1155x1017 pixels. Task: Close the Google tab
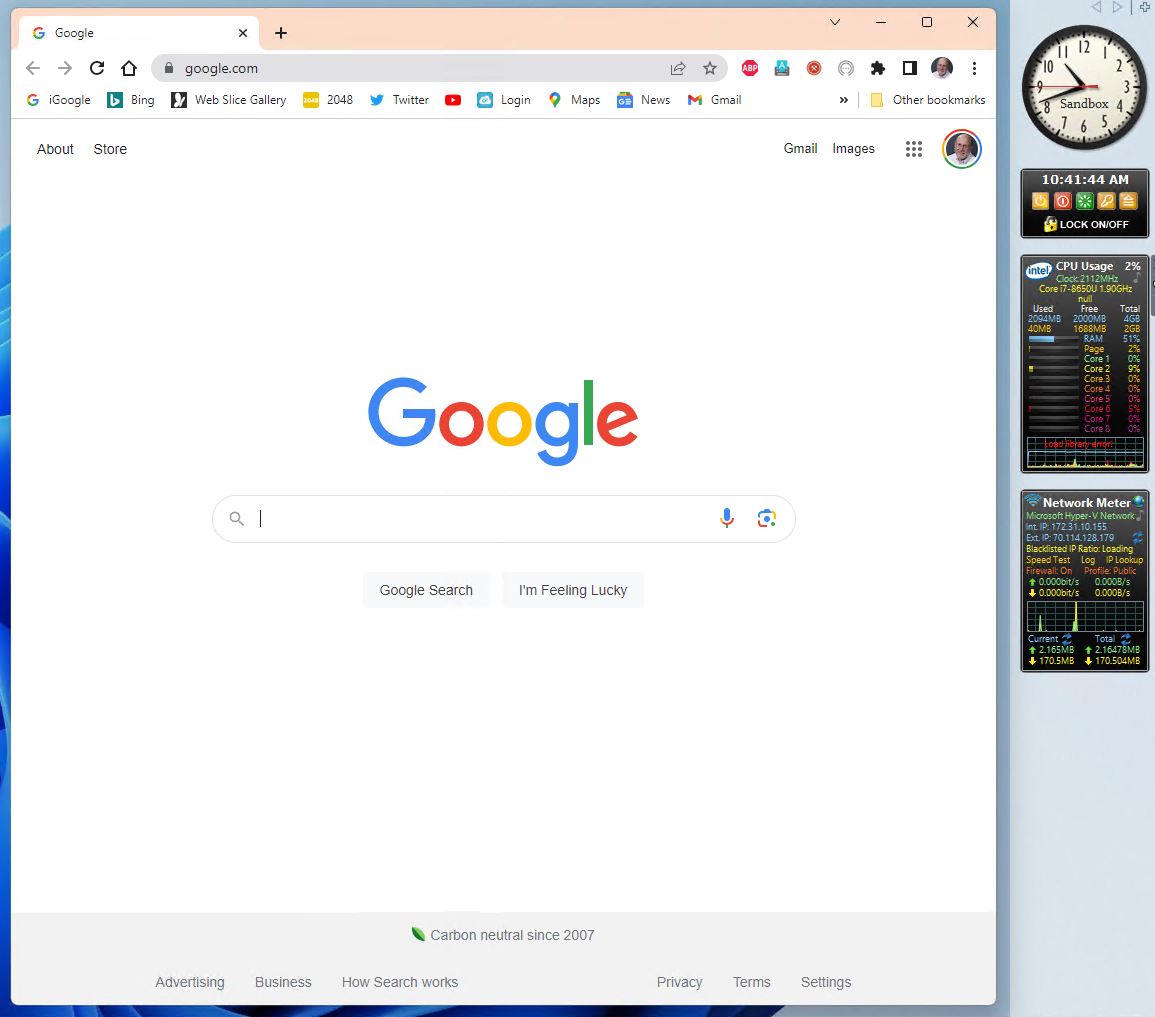242,33
